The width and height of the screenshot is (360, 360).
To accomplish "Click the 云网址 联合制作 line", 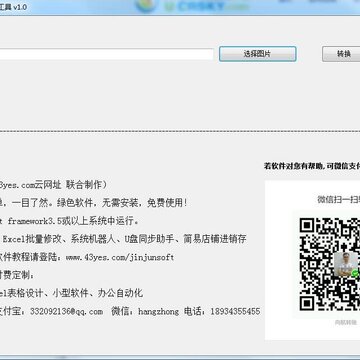I will 53,185.
